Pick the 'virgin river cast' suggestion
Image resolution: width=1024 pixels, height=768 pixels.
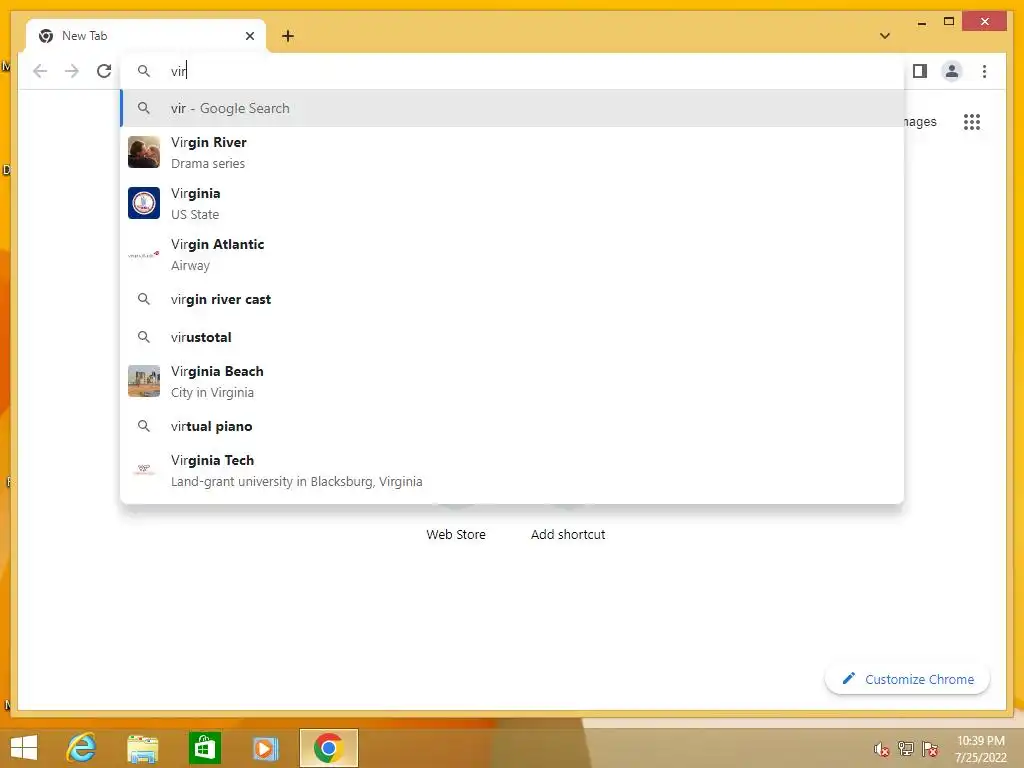point(512,299)
